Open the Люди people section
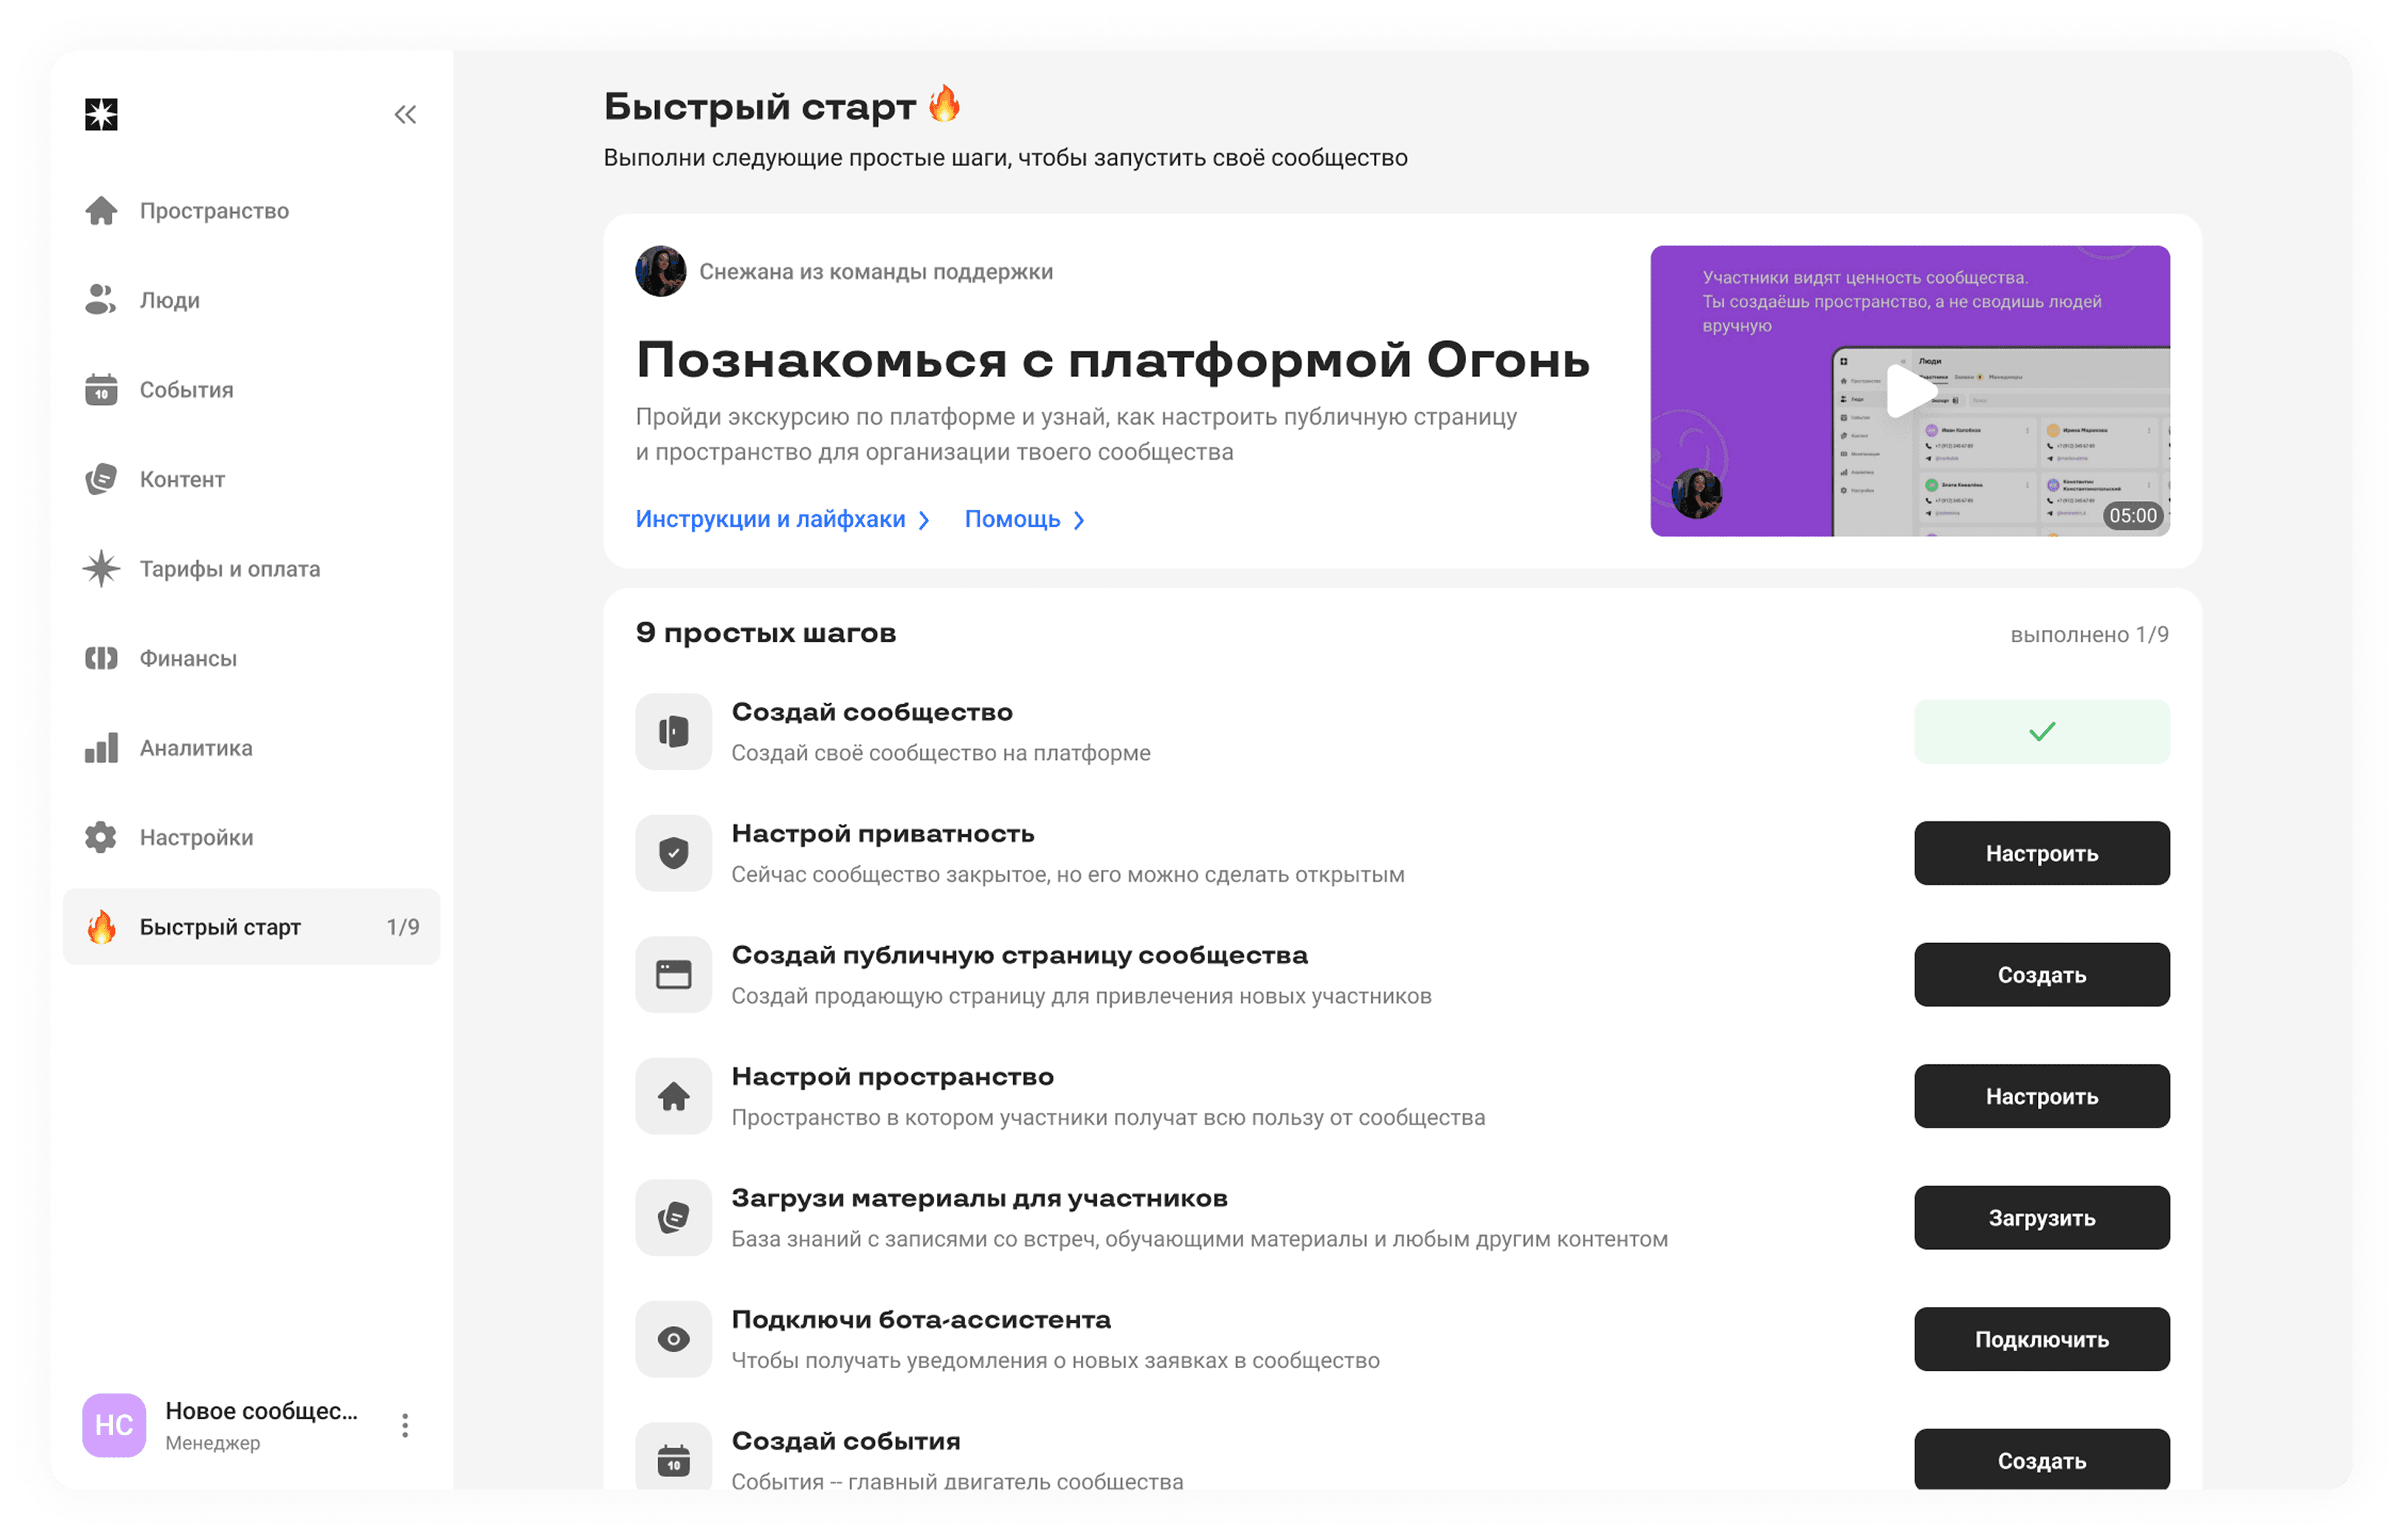 click(169, 300)
